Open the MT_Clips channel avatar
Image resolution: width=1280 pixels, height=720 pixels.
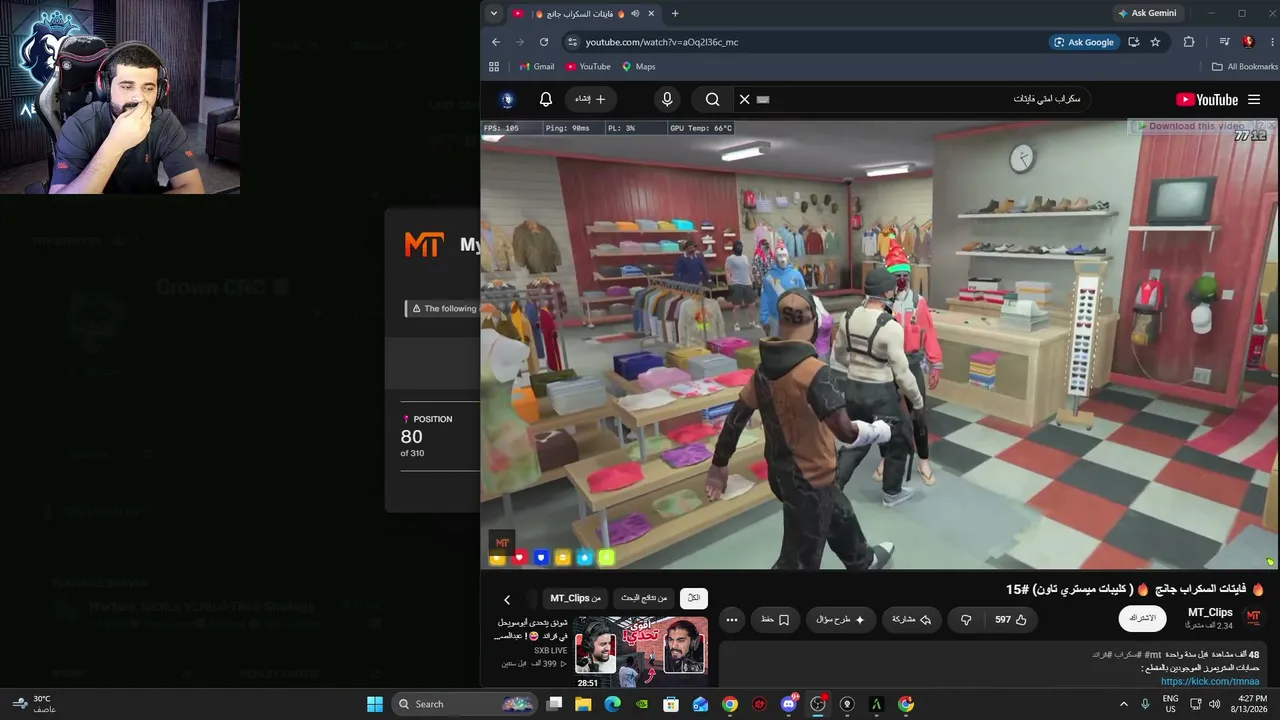coord(1254,617)
